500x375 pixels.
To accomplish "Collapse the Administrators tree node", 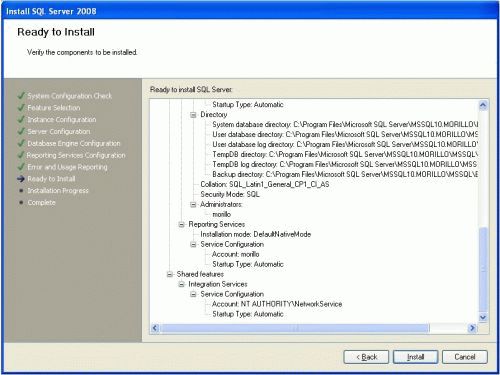I will pos(193,204).
